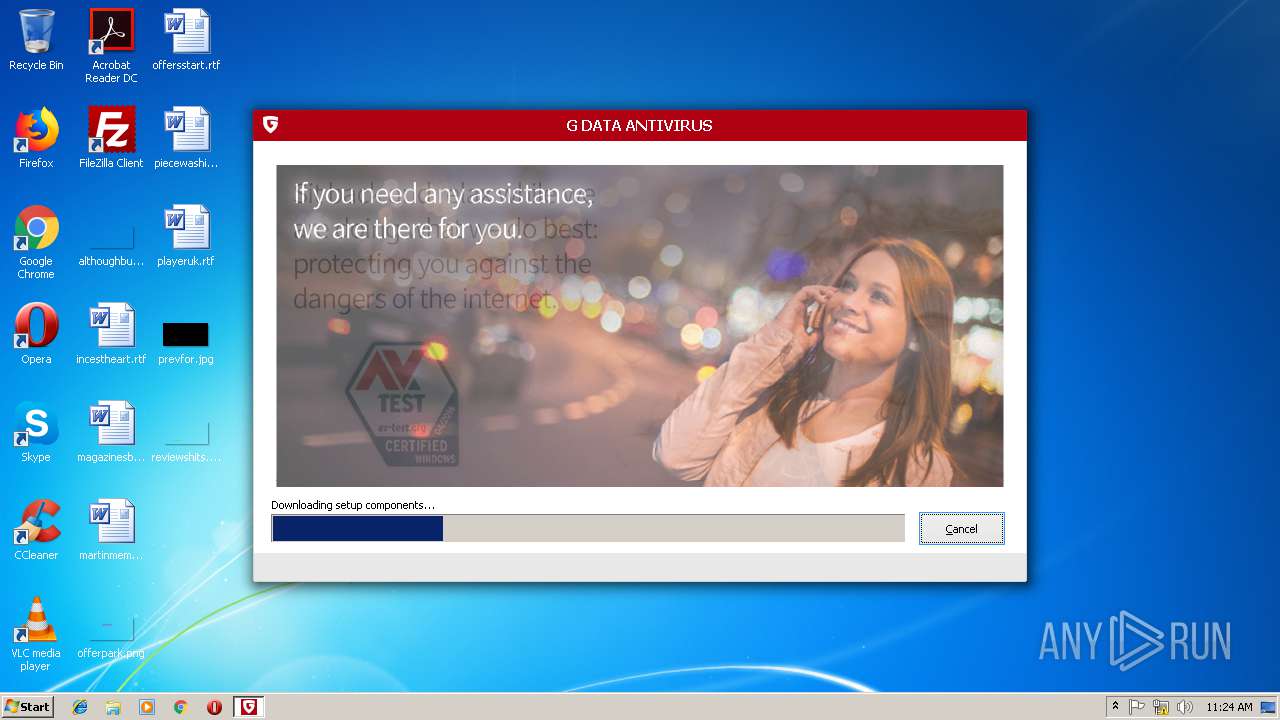Image resolution: width=1280 pixels, height=720 pixels.
Task: Launch Skype desktop shortcut
Action: [x=36, y=432]
